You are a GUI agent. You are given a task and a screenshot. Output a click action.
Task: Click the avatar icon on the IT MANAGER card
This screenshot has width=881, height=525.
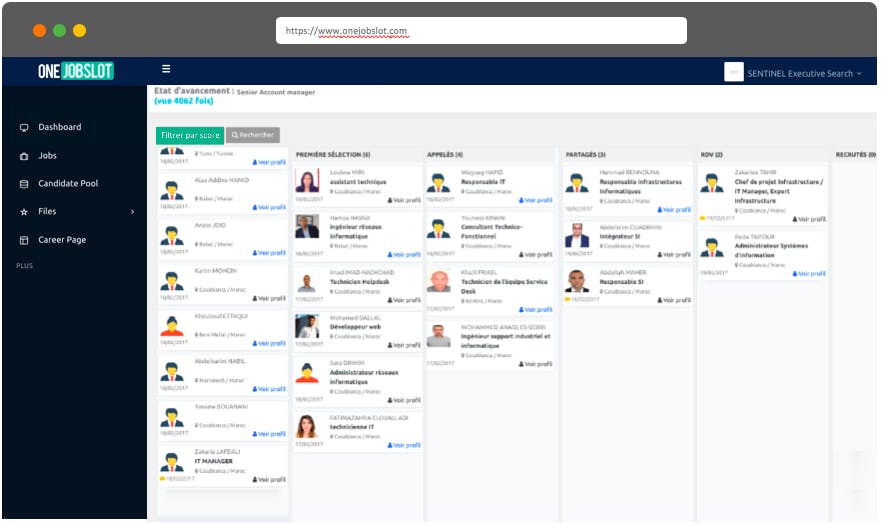tap(172, 462)
